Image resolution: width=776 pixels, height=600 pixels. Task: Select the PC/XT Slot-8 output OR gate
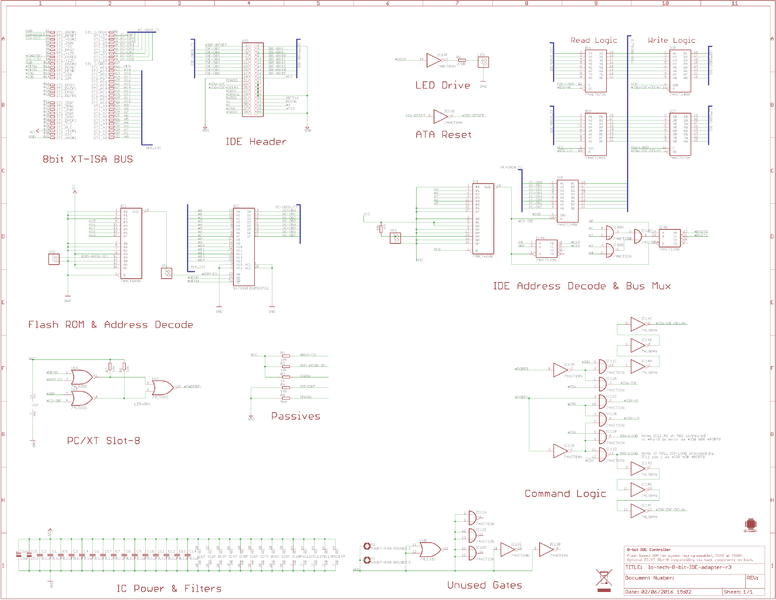coord(163,387)
